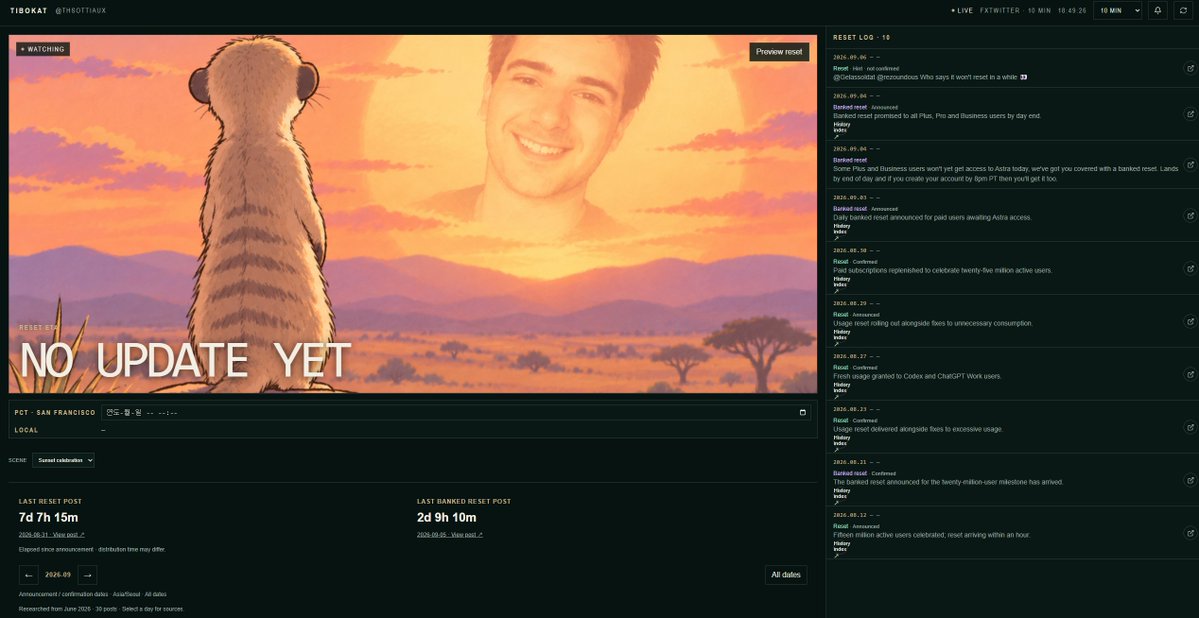Viewport: 1199px width, 618px height.
Task: Open external link for 'Banked reset promised' entry
Action: pyautogui.click(x=1190, y=114)
